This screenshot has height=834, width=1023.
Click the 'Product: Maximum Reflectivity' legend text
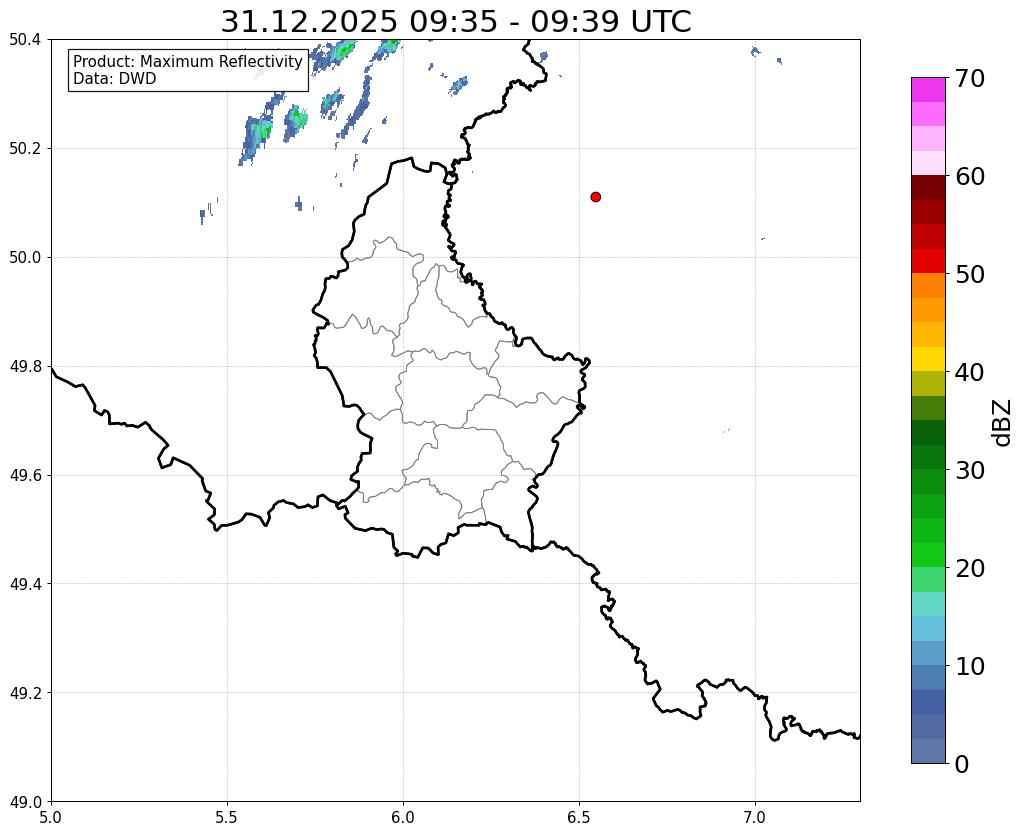tap(188, 61)
